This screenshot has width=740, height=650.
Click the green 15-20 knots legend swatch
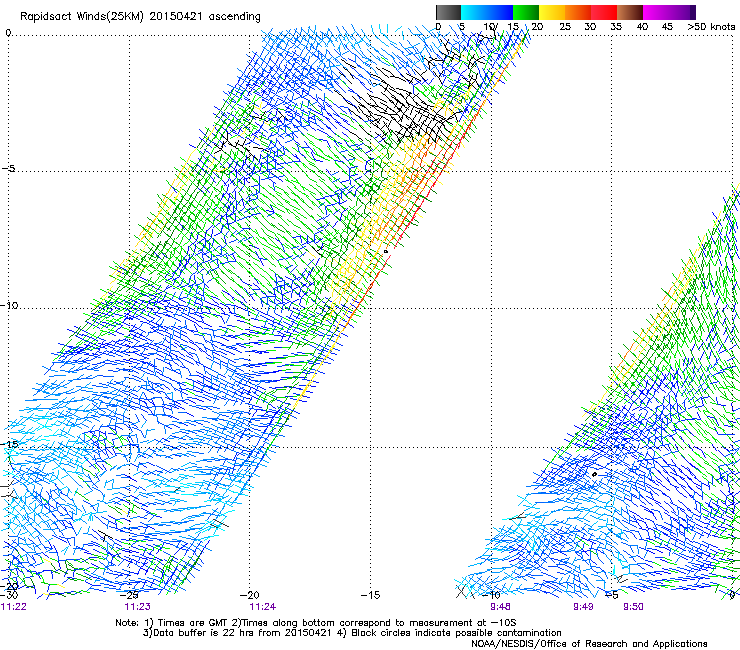coord(526,12)
